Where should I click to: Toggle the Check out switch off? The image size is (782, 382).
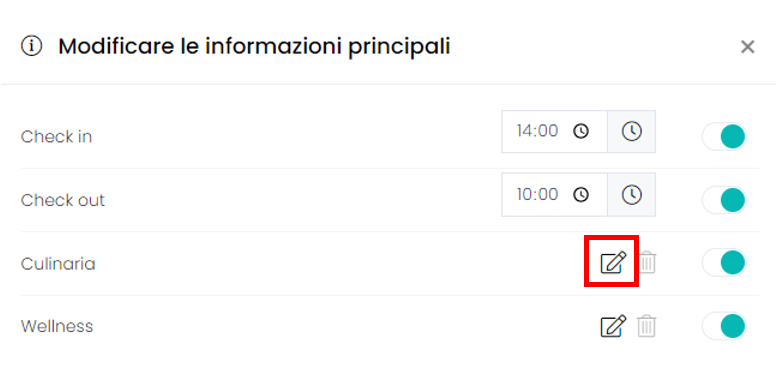pos(724,200)
